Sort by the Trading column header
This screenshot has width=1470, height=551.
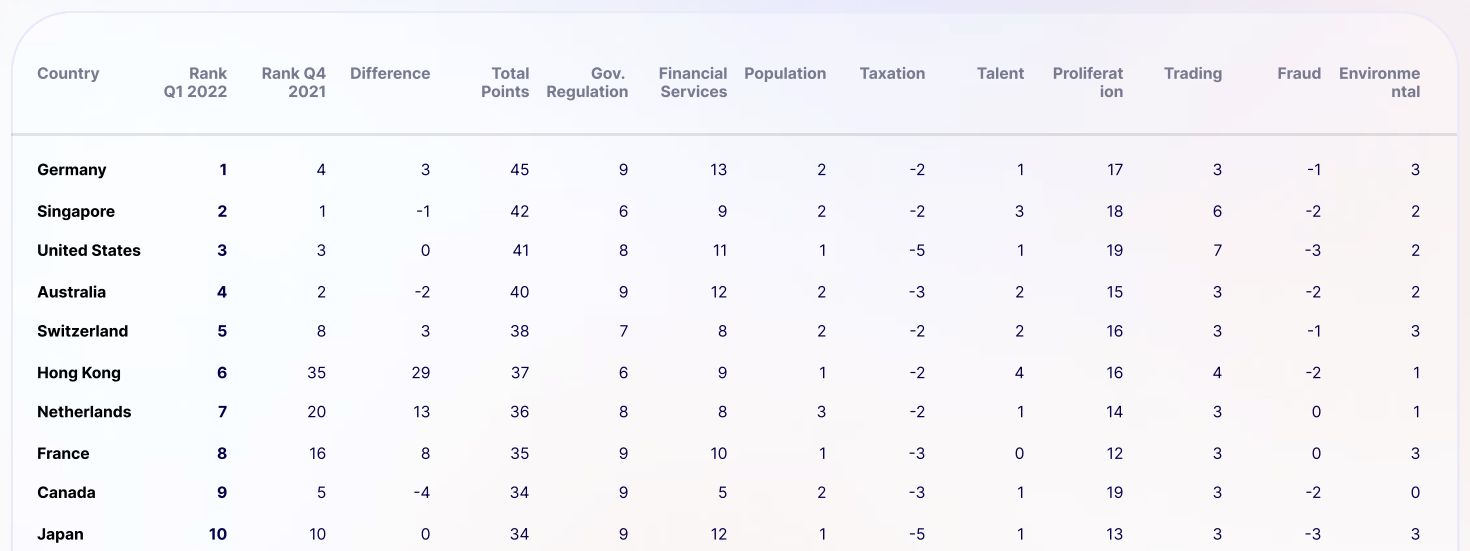click(1193, 73)
